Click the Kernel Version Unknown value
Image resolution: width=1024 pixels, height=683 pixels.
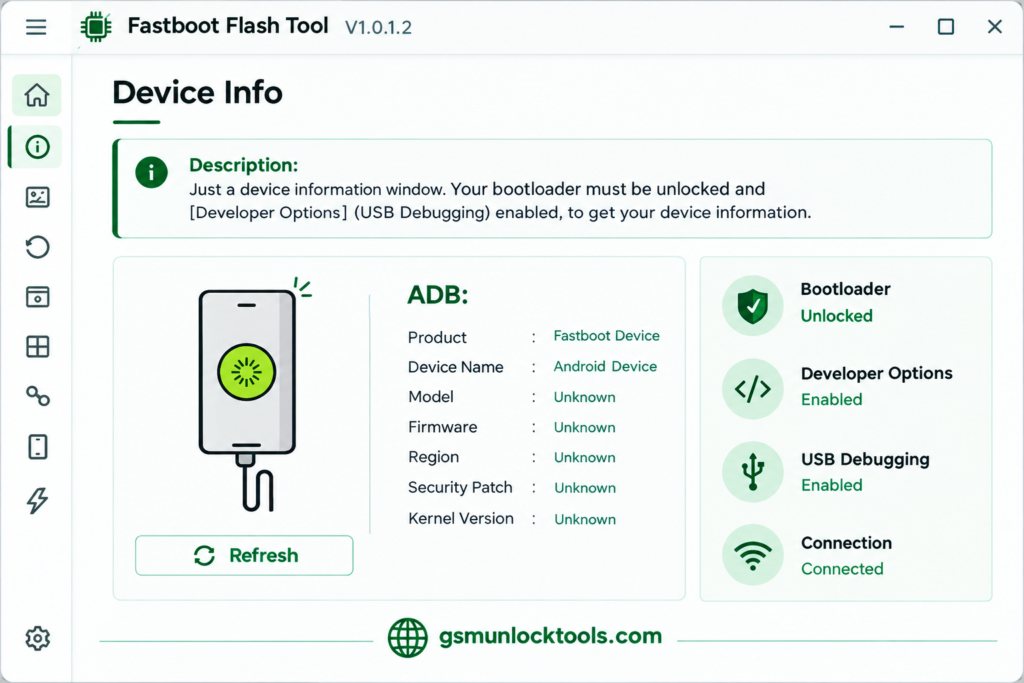[x=584, y=519]
